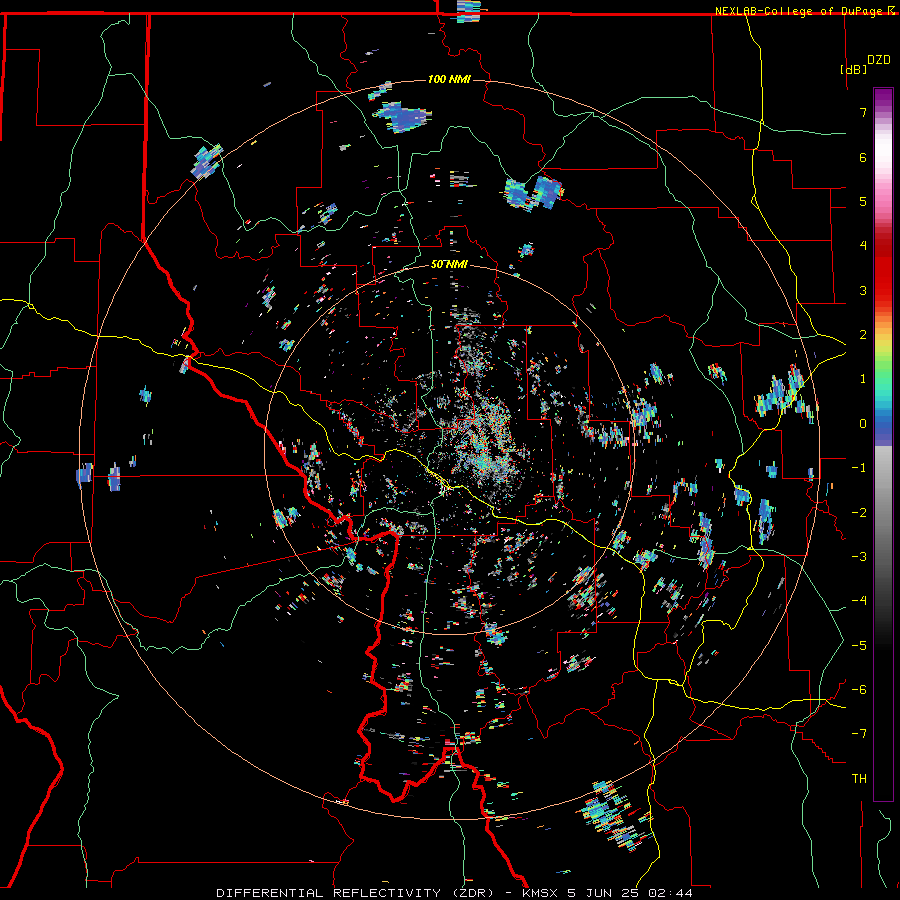Click the -7 value on the ZDR scale
This screenshot has height=900, width=900.
(x=859, y=734)
